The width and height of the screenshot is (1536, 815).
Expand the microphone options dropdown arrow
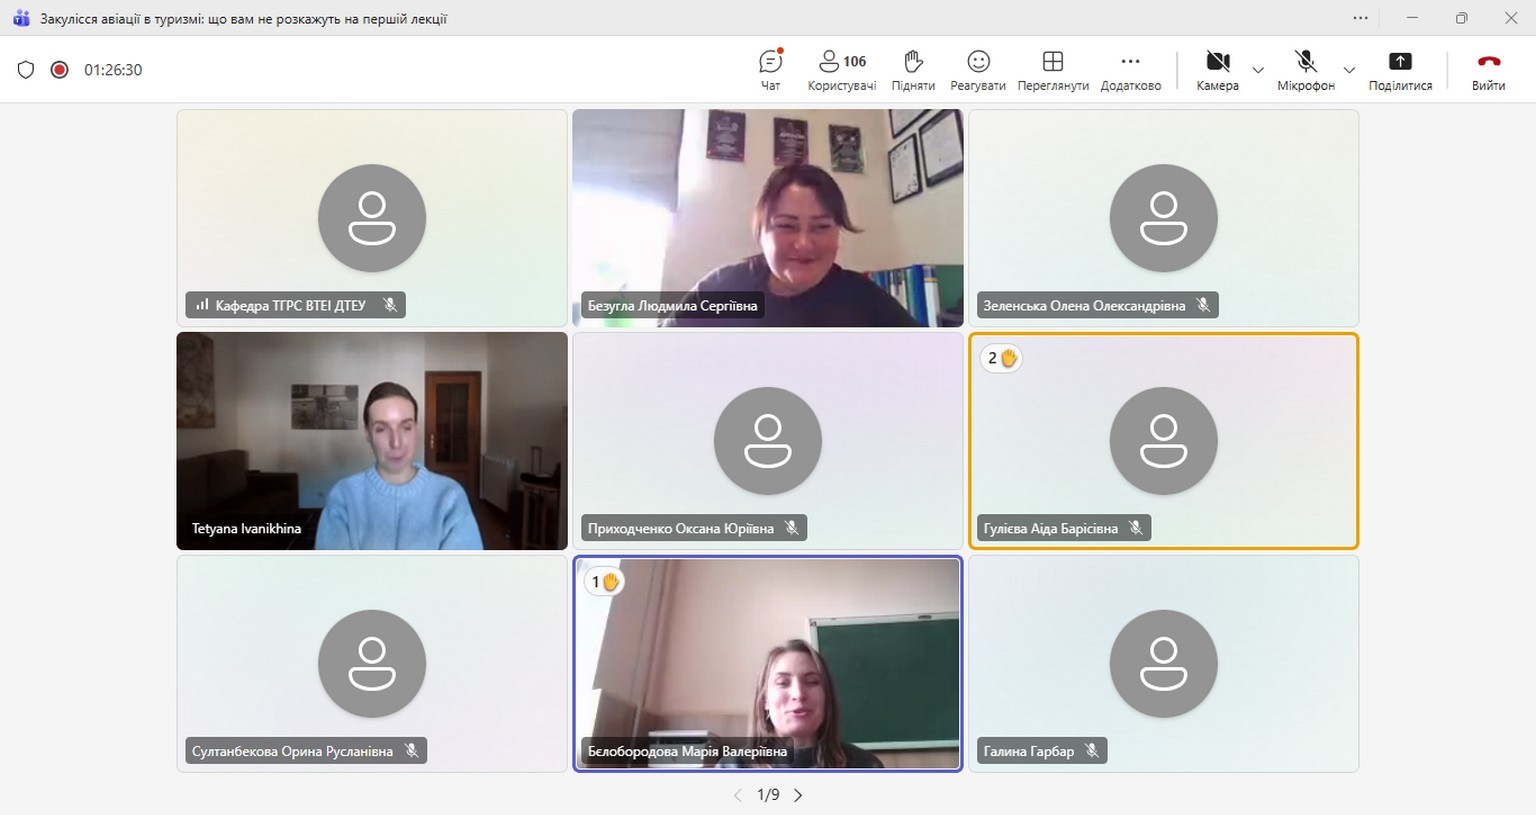1349,70
